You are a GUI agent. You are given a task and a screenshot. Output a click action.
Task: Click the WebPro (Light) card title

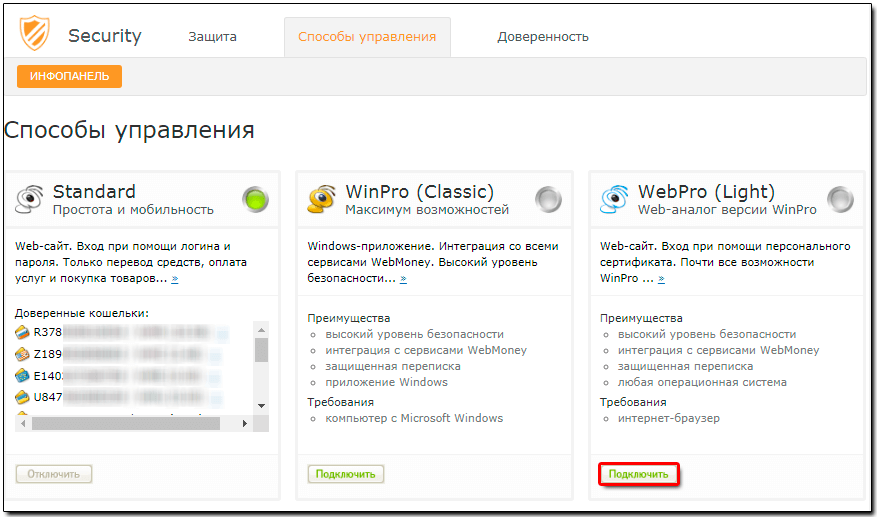706,191
